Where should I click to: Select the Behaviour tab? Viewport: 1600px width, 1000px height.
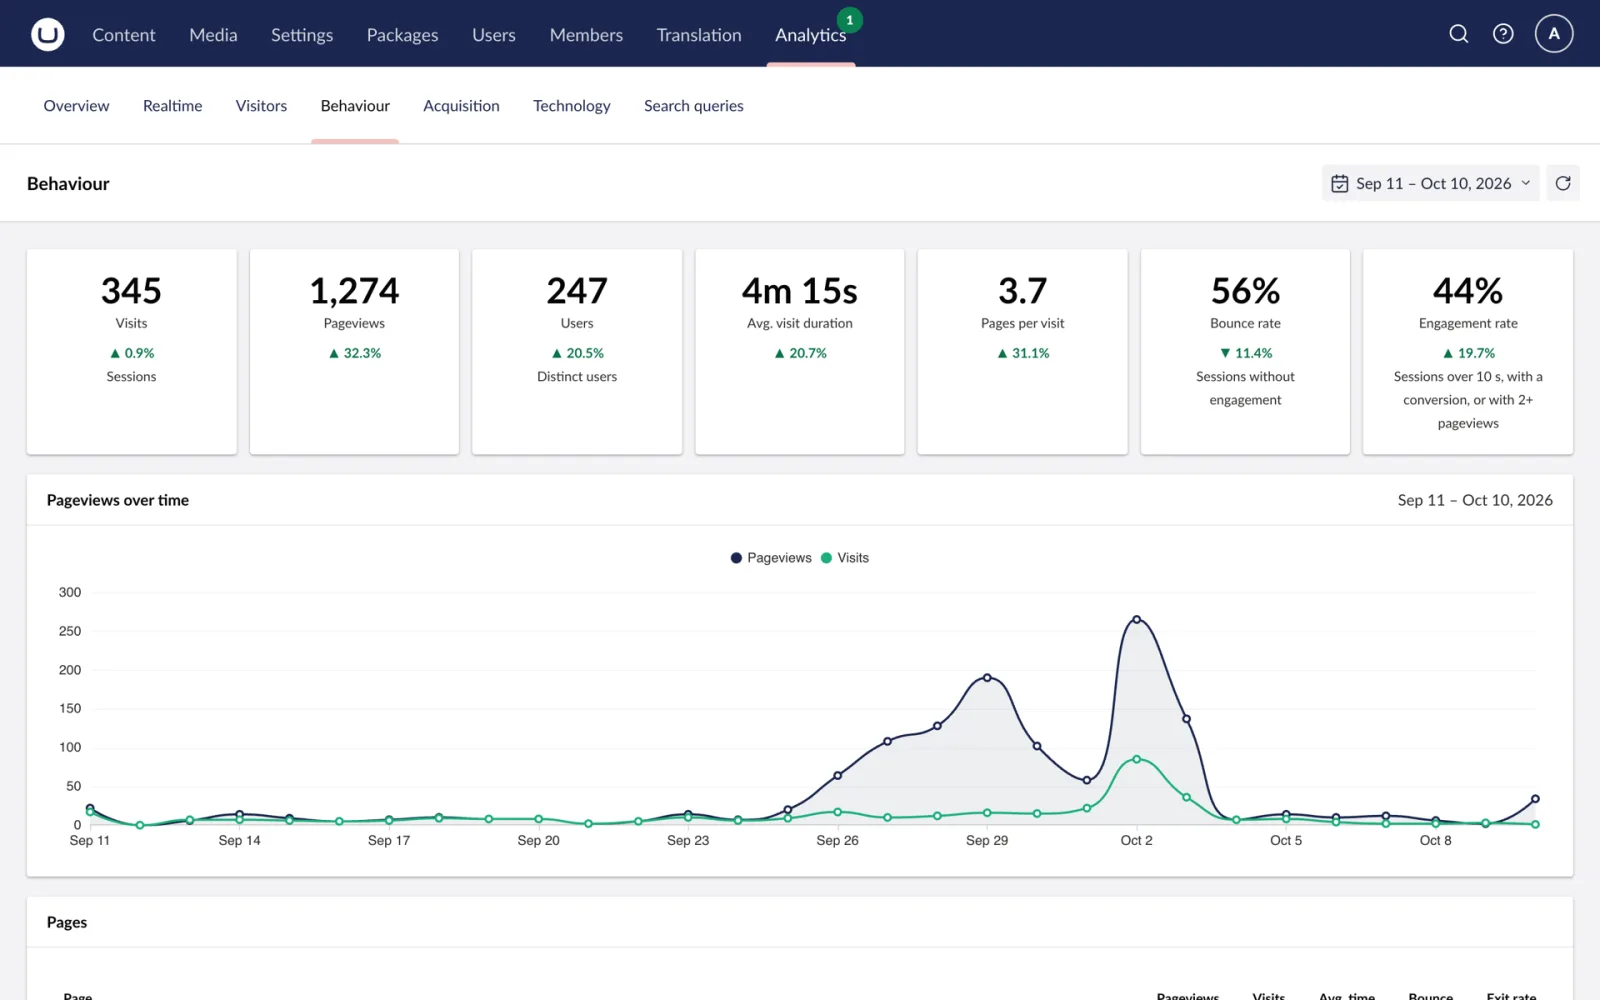coord(355,106)
